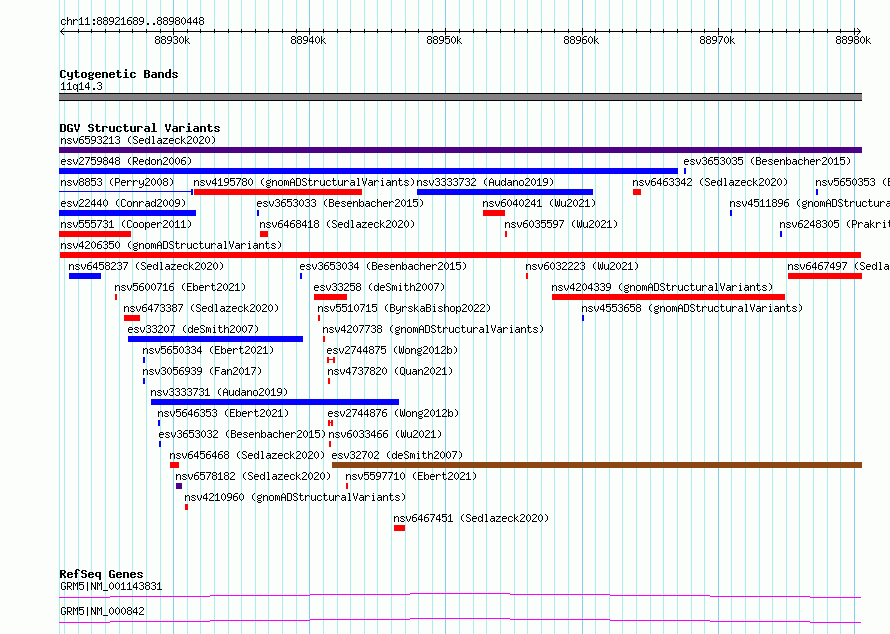Select the blue esv33207 variant bar
Screen dimensions: 890x634
click(216, 339)
